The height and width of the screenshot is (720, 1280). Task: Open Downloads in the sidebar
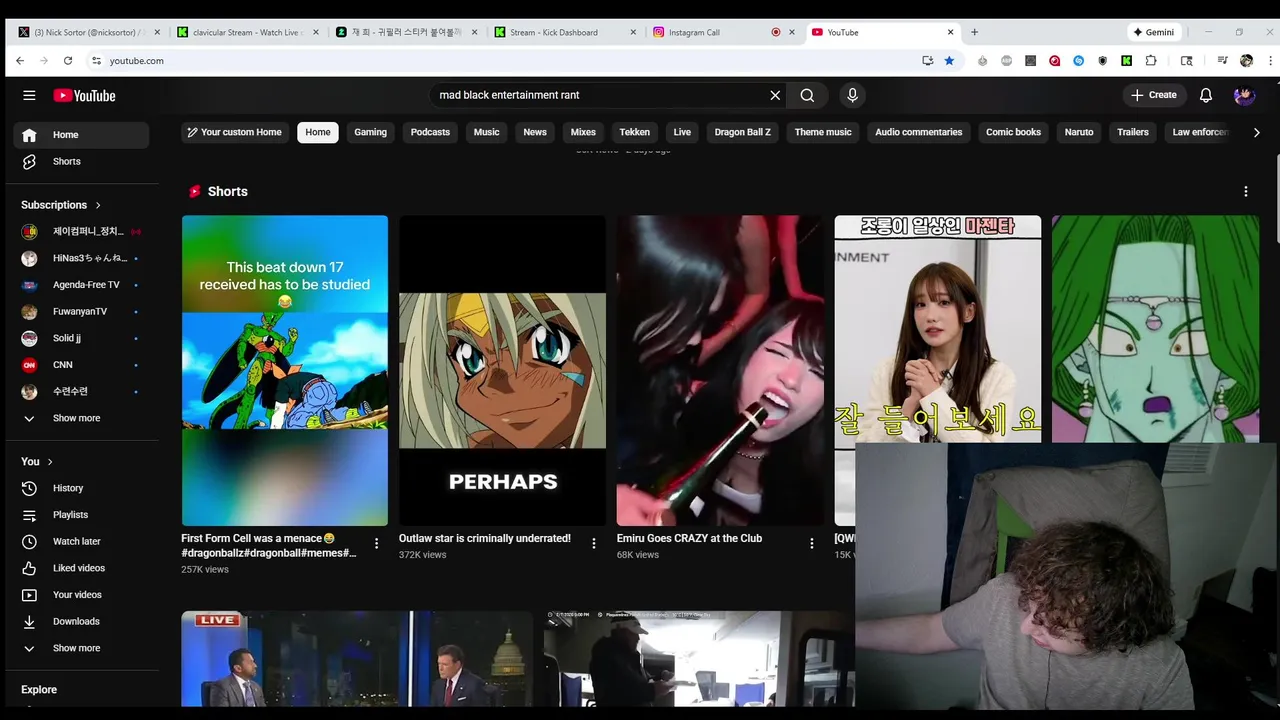click(x=81, y=621)
